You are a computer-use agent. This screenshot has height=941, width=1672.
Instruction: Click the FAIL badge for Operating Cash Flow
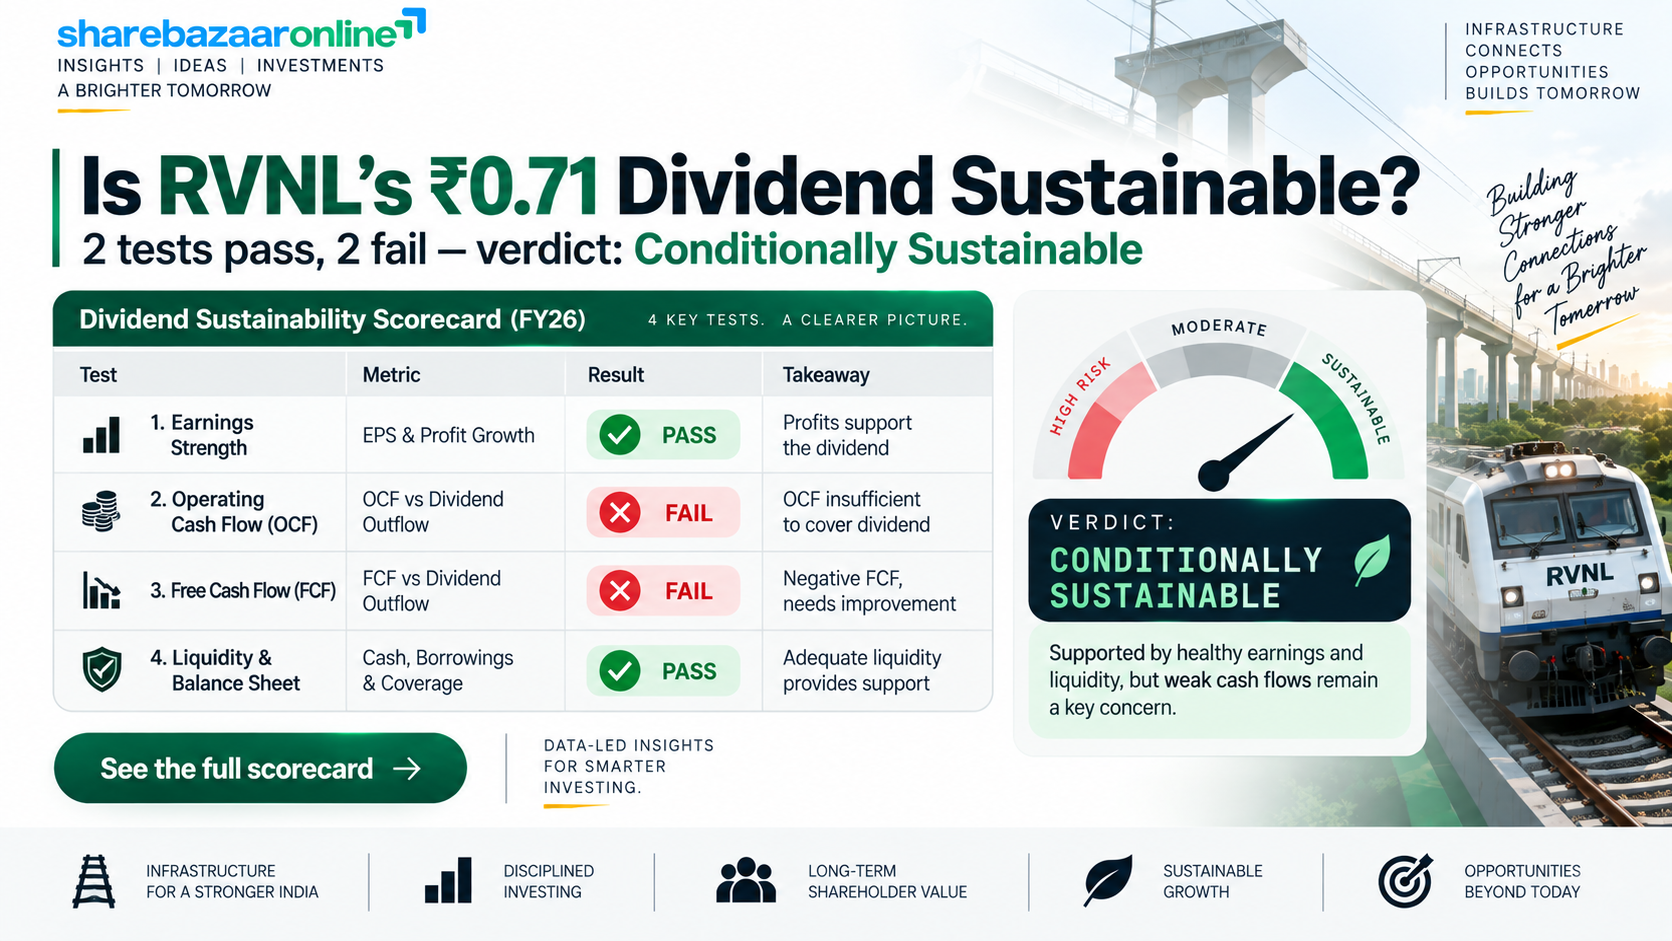coord(663,513)
